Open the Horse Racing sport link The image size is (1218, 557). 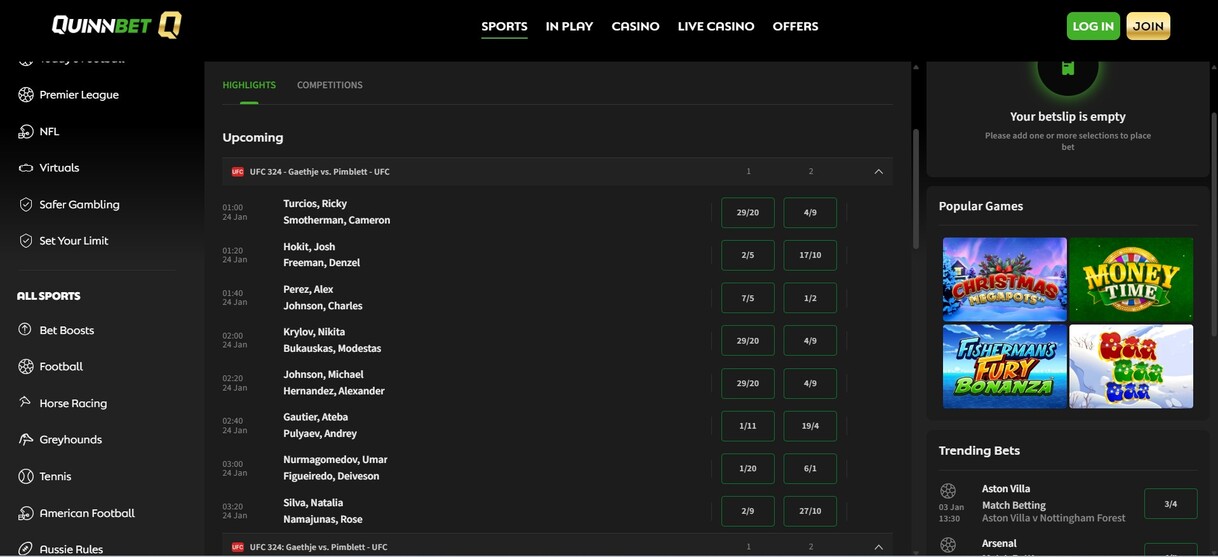[x=73, y=403]
